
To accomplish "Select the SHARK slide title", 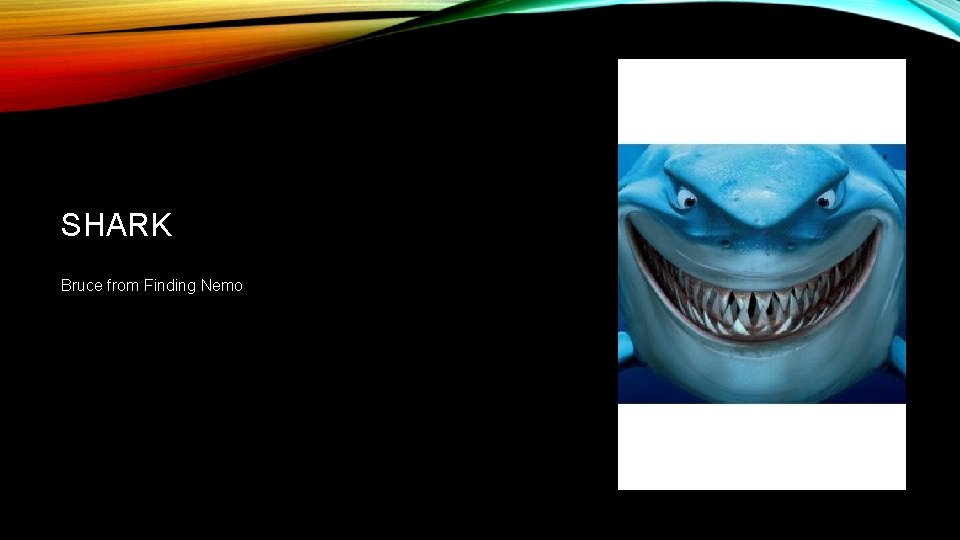I will point(116,225).
